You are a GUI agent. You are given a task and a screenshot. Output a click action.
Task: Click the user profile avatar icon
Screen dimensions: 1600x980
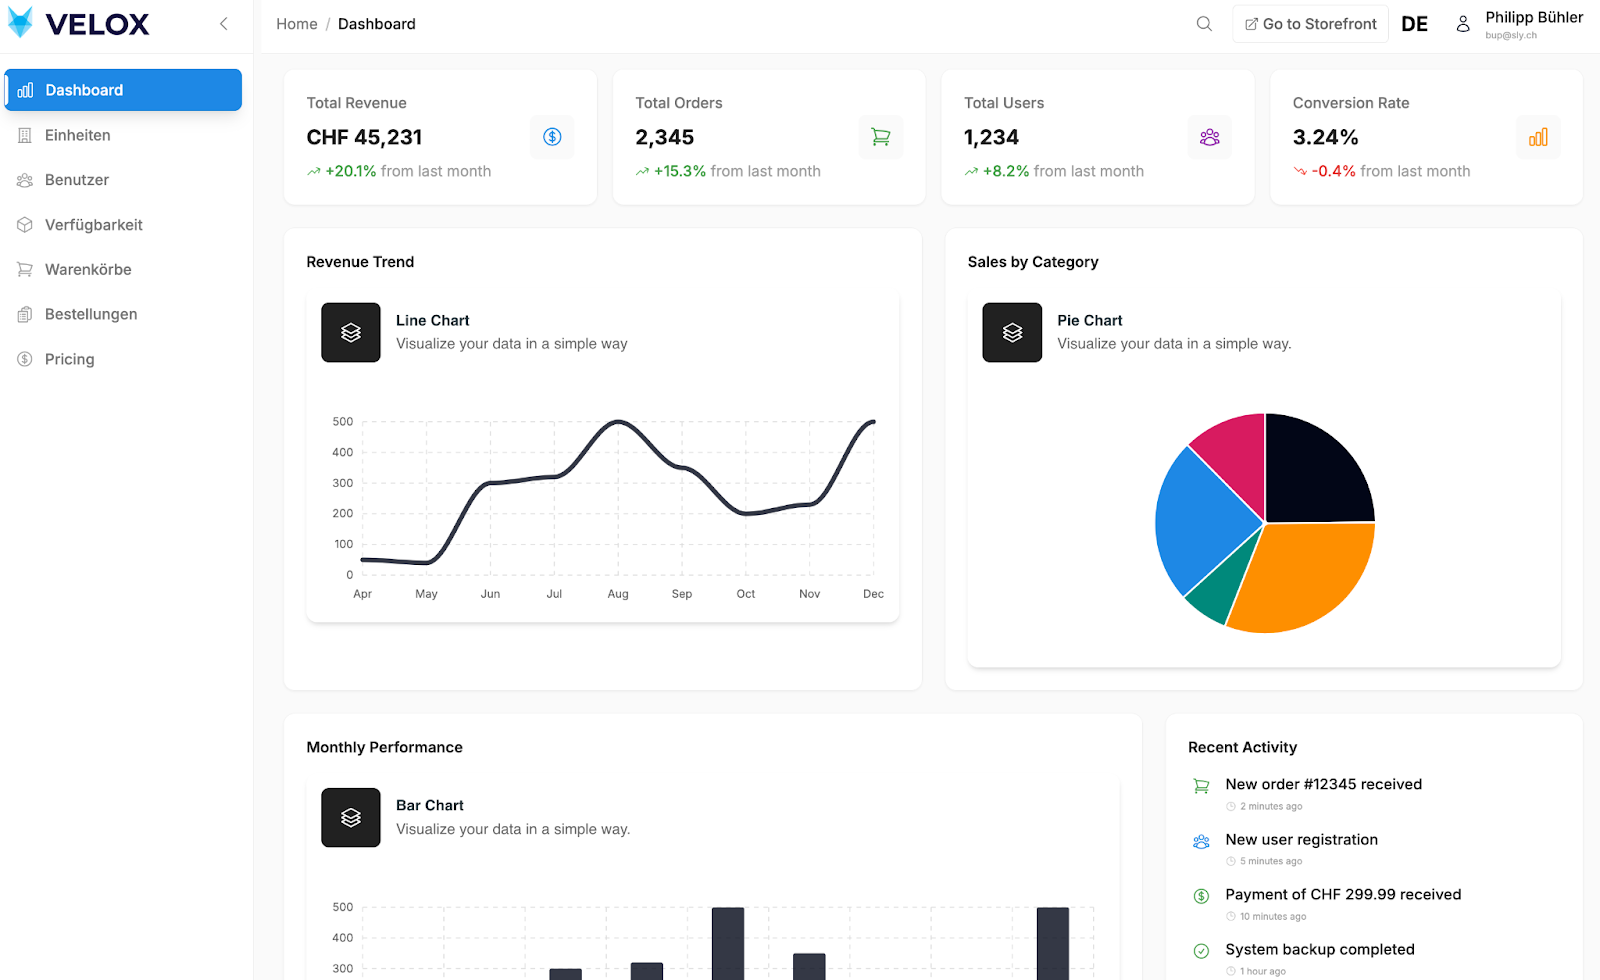coord(1463,24)
